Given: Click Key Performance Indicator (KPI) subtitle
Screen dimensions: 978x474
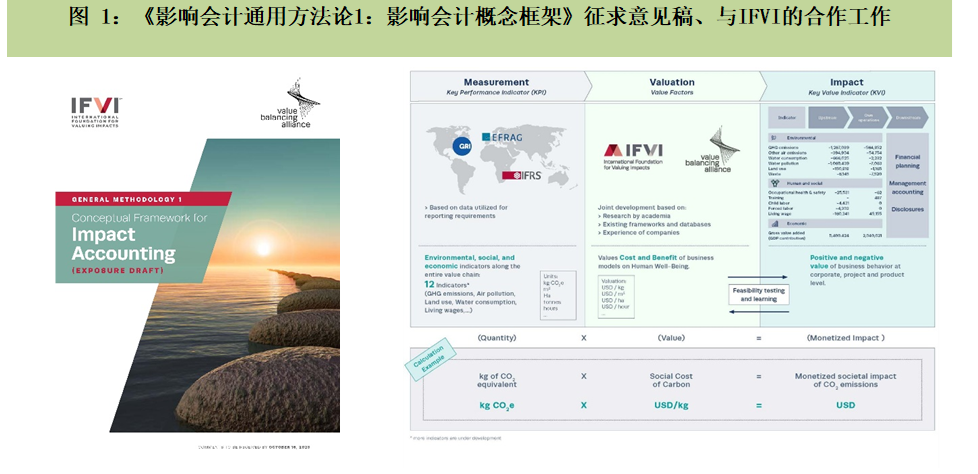Looking at the screenshot, I should pos(496,93).
